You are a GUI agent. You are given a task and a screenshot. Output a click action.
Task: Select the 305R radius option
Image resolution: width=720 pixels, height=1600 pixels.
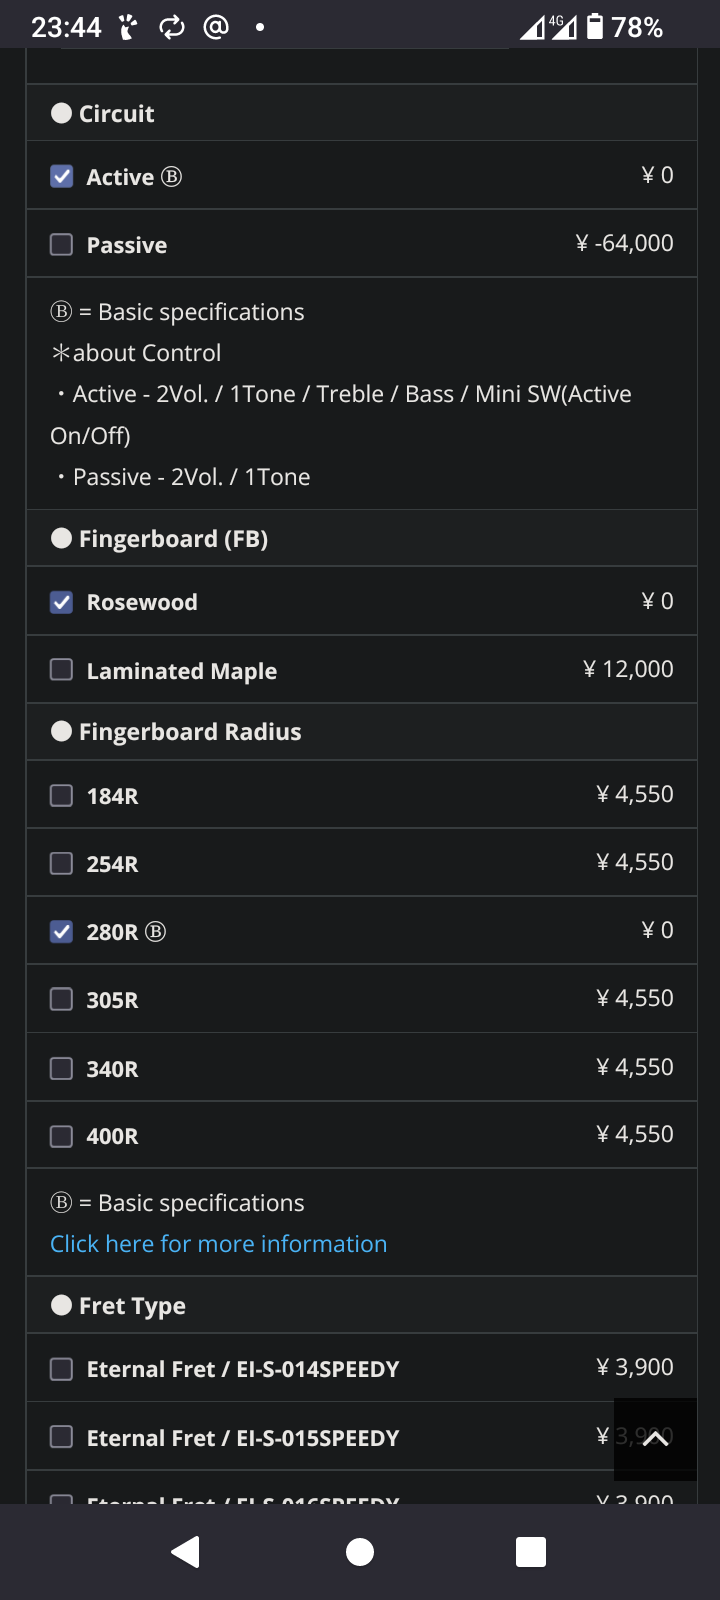[62, 1000]
